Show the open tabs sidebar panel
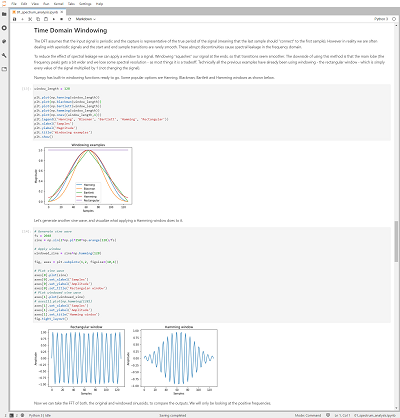Image resolution: width=400 pixels, height=418 pixels. click(4, 69)
